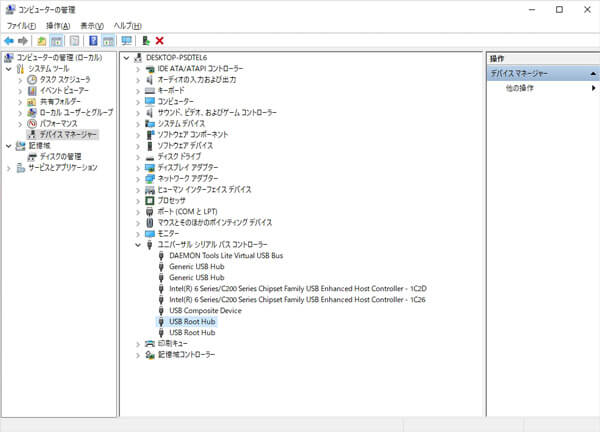The width and height of the screenshot is (600, 432).
Task: Click 他の操作 in the actions pane
Action: [x=520, y=89]
